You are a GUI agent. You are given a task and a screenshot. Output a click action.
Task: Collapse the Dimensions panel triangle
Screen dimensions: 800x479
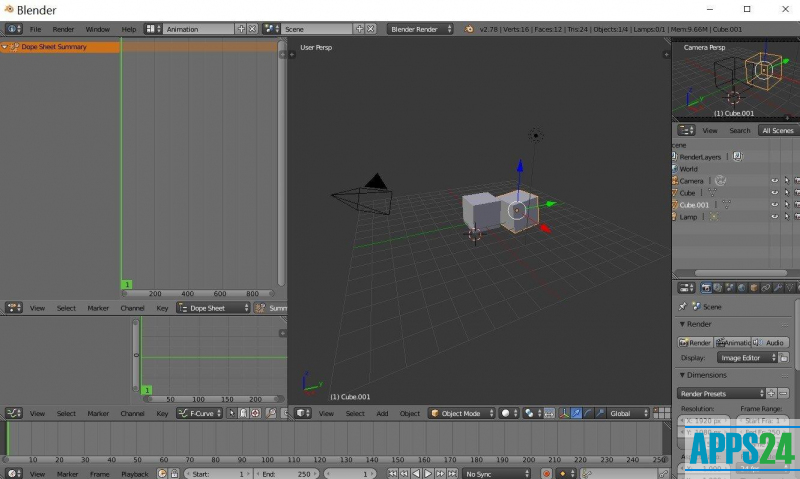click(682, 375)
